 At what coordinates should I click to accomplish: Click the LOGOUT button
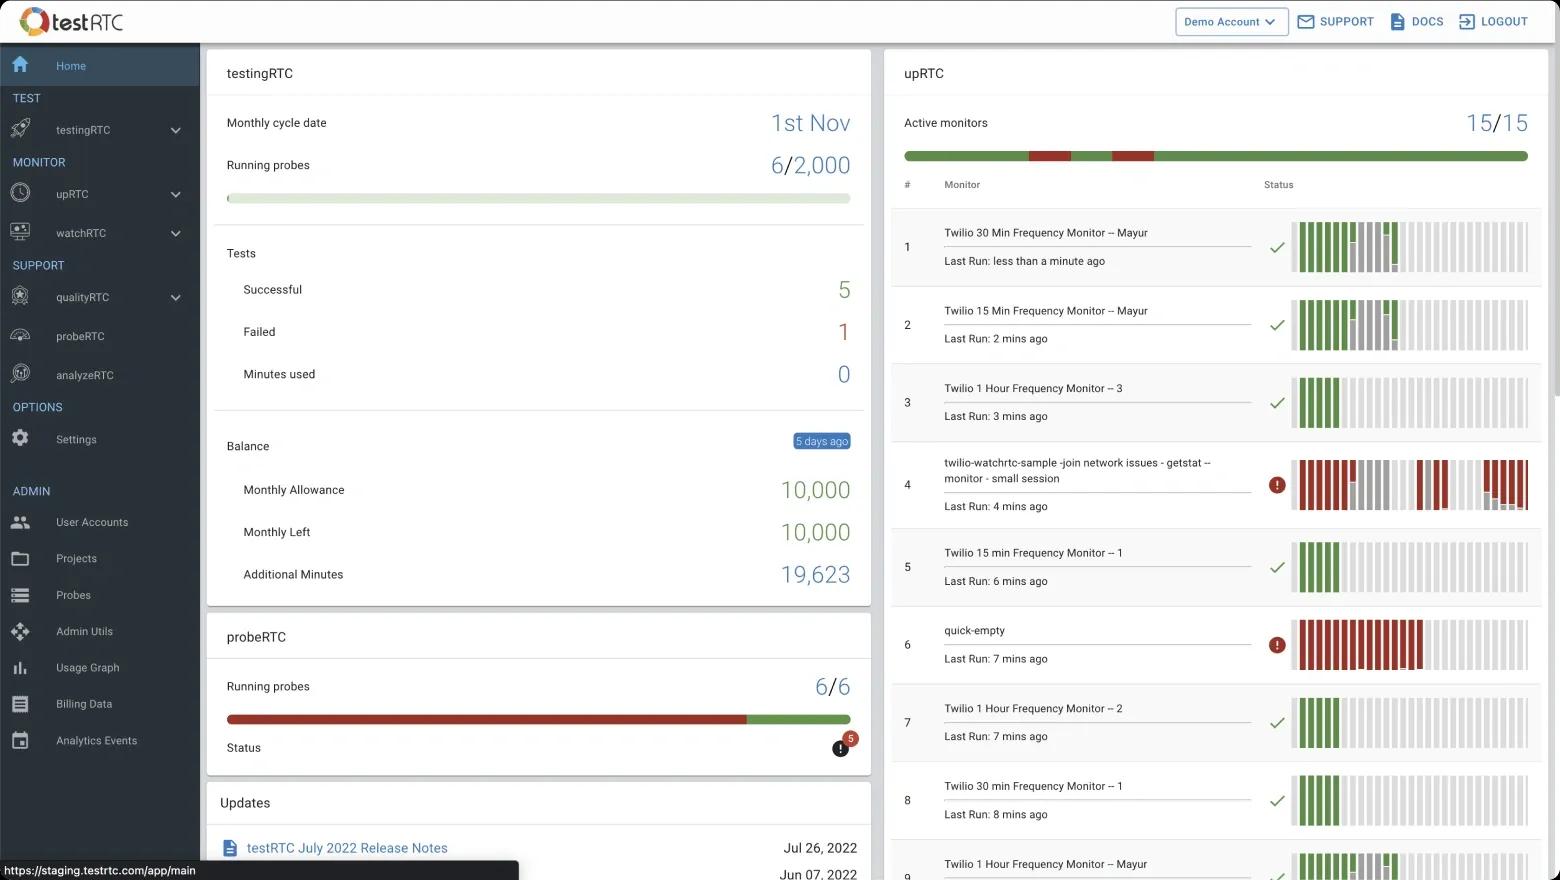click(x=1493, y=22)
